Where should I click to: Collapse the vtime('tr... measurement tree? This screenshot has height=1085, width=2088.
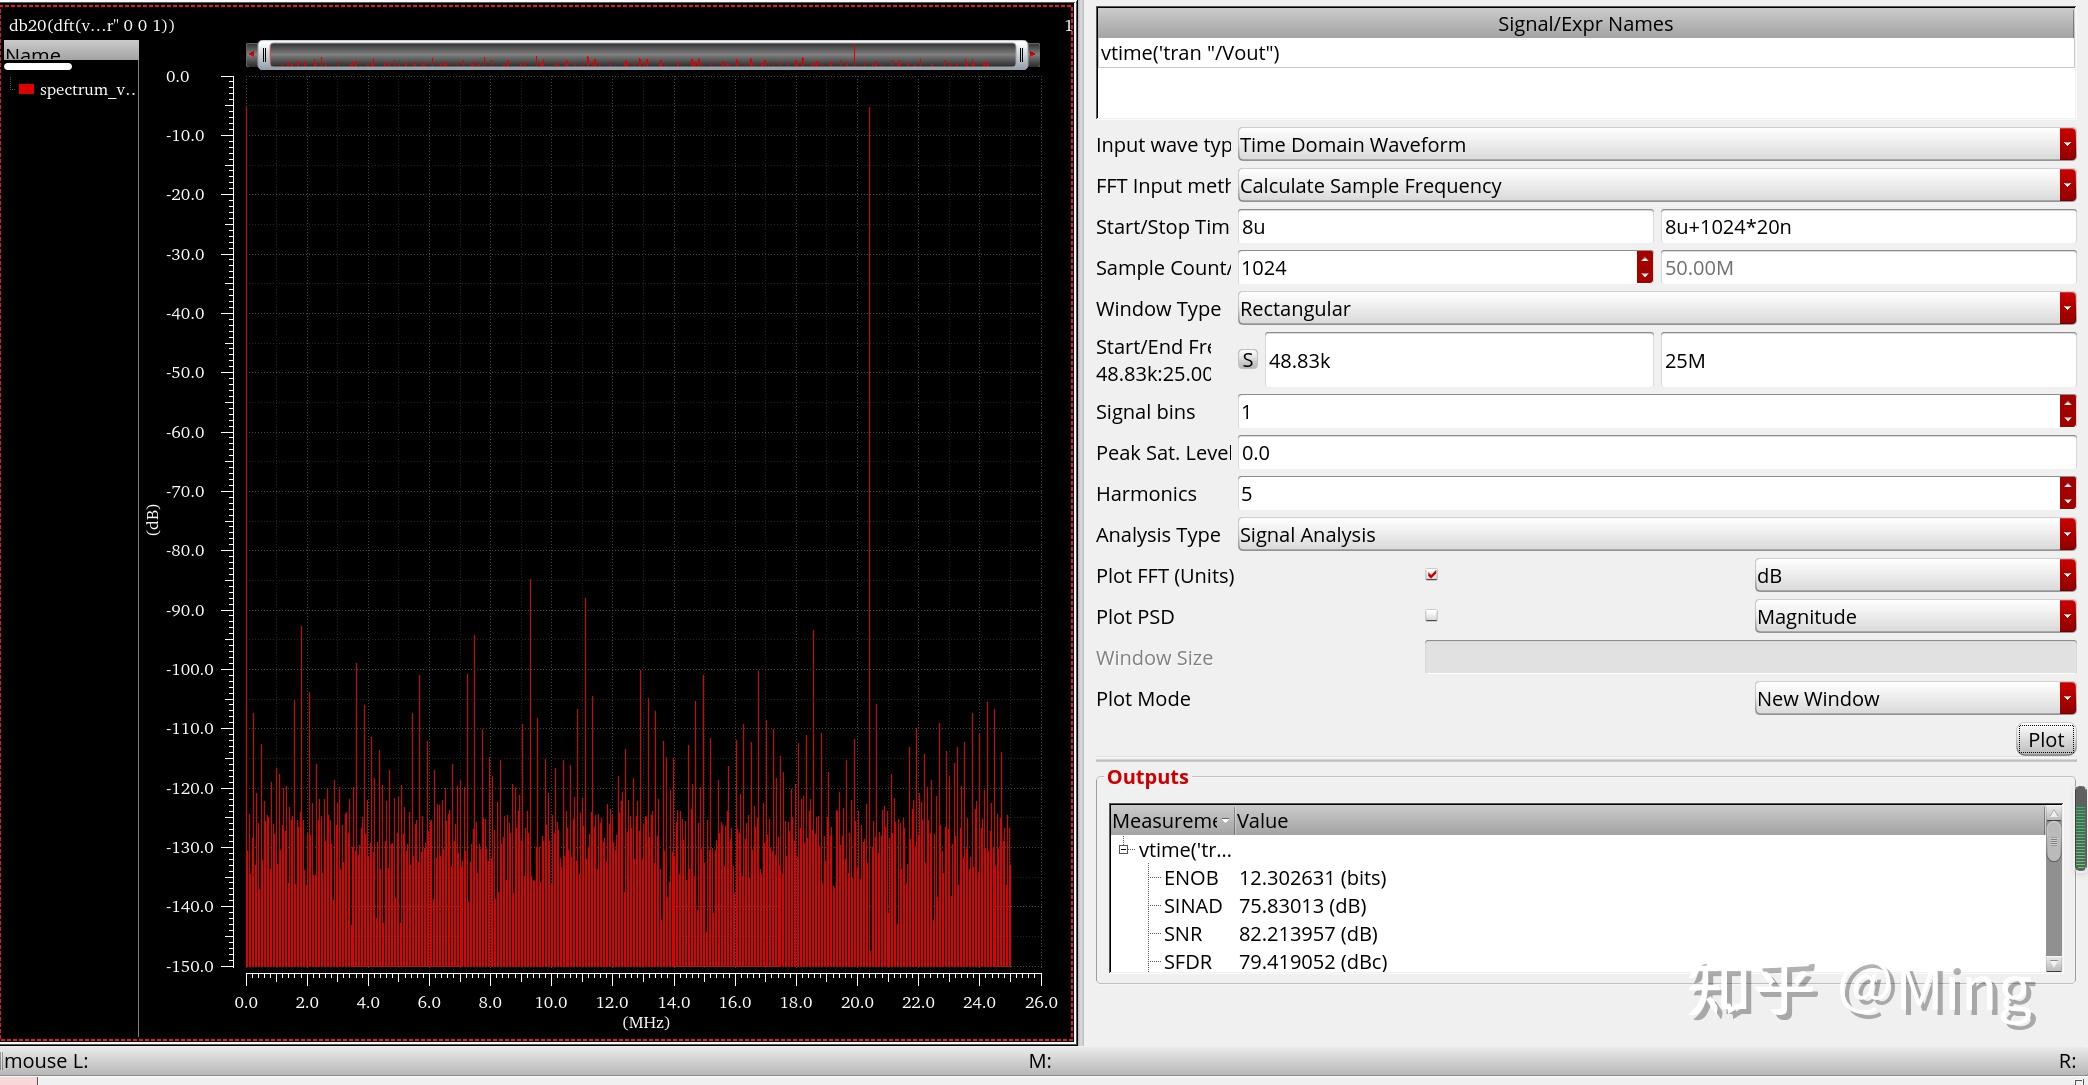point(1122,849)
